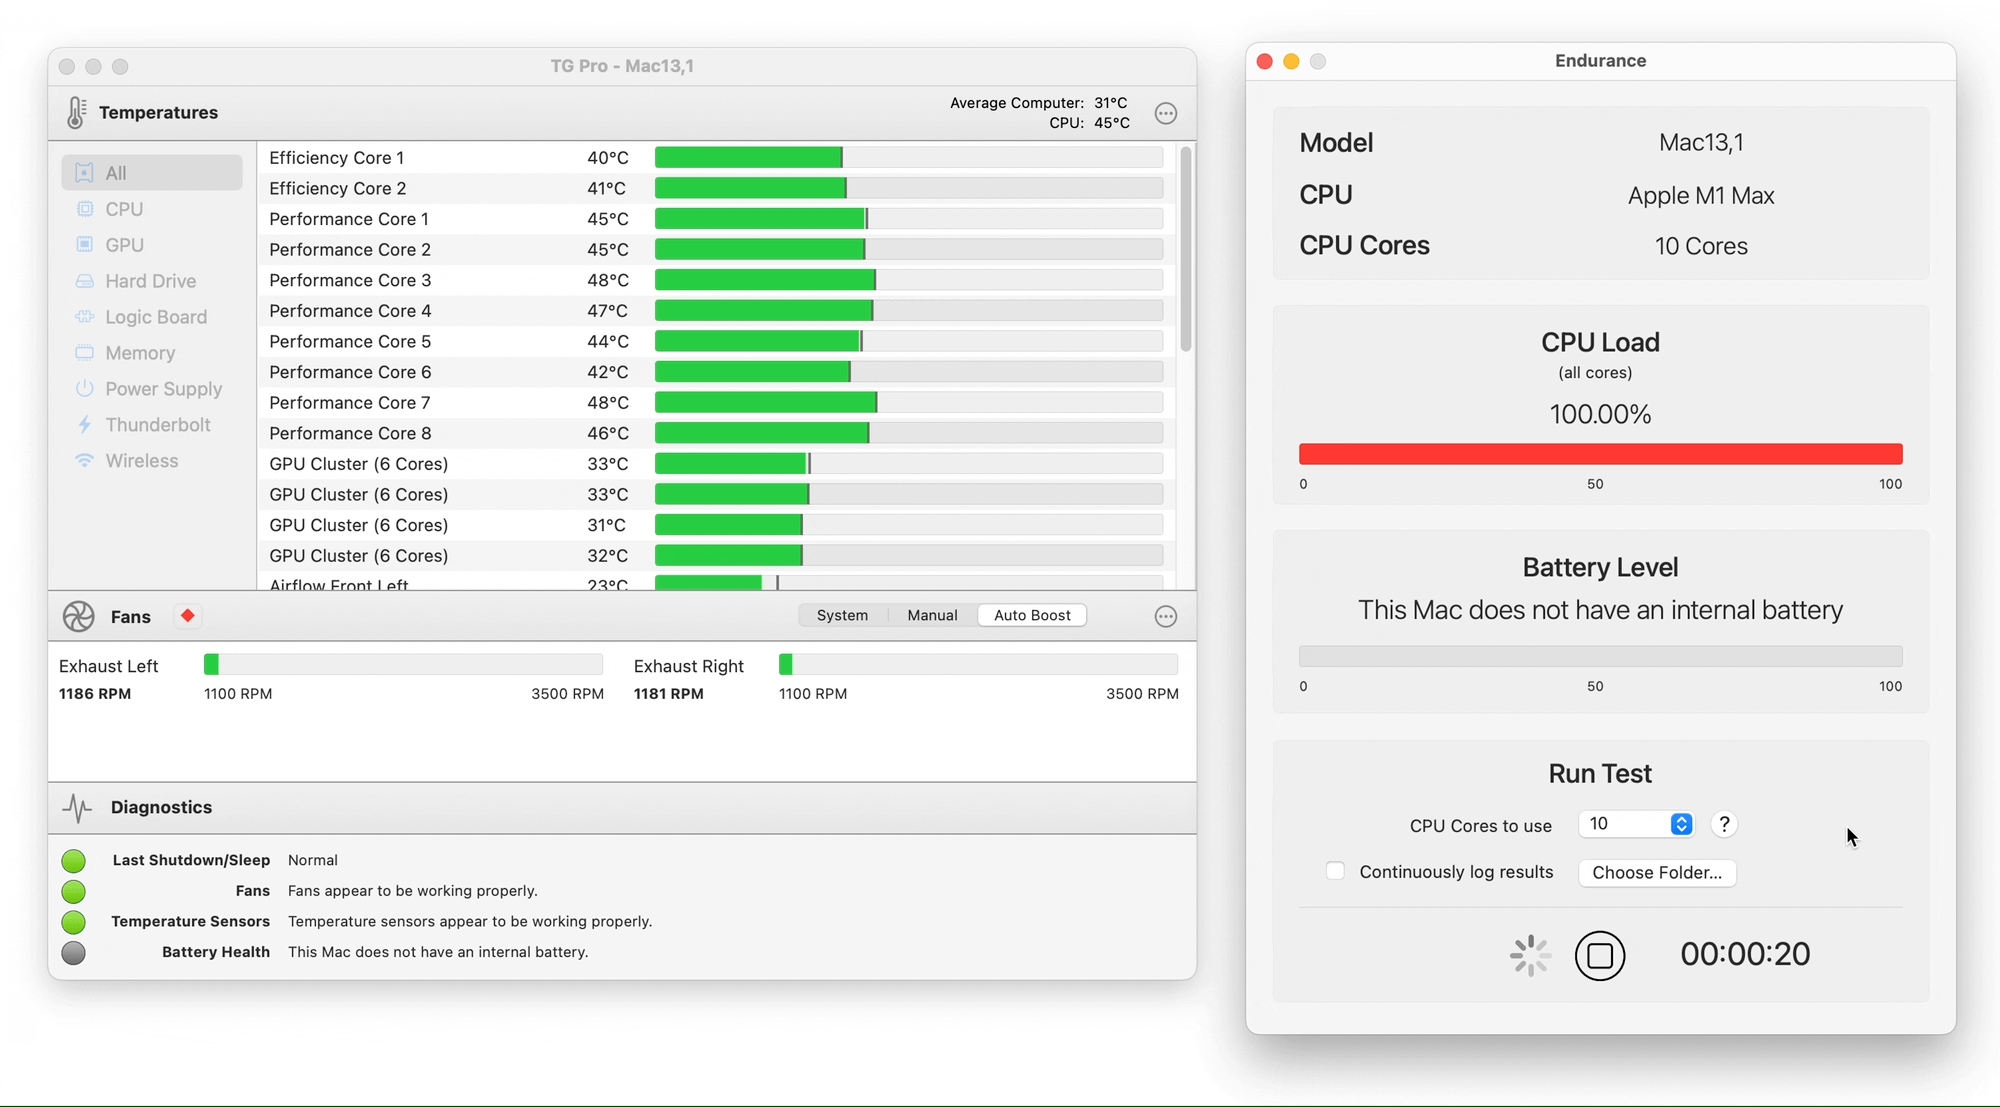Click the 1186 RPM Exhaust Left reading
The image size is (2000, 1107).
pos(95,693)
